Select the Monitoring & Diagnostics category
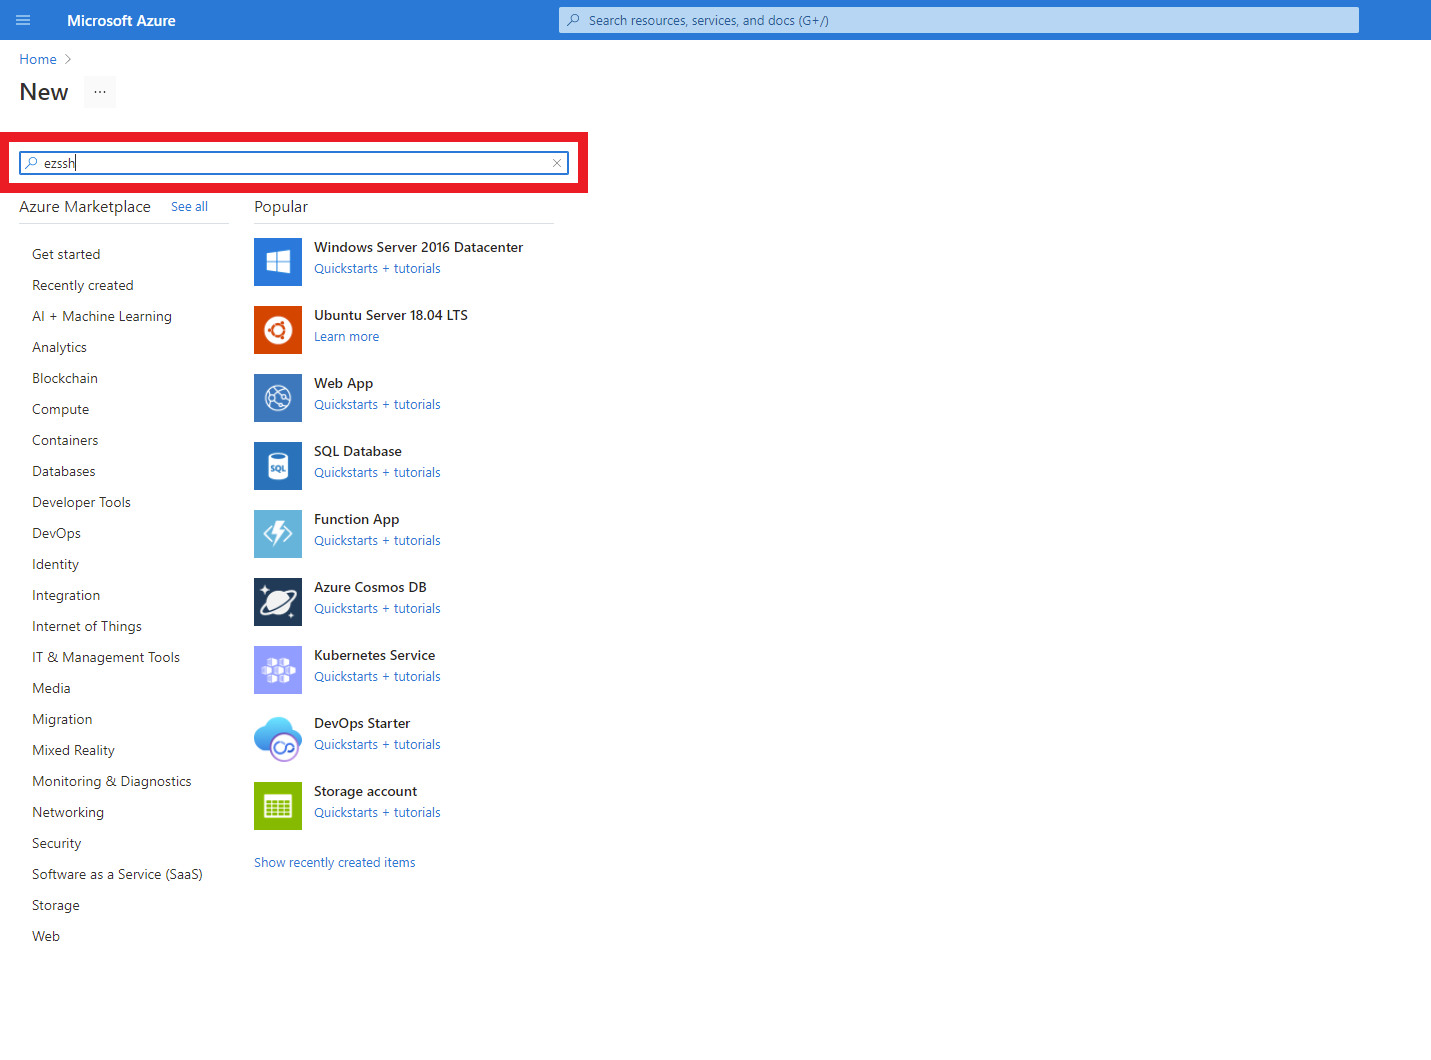 112,781
